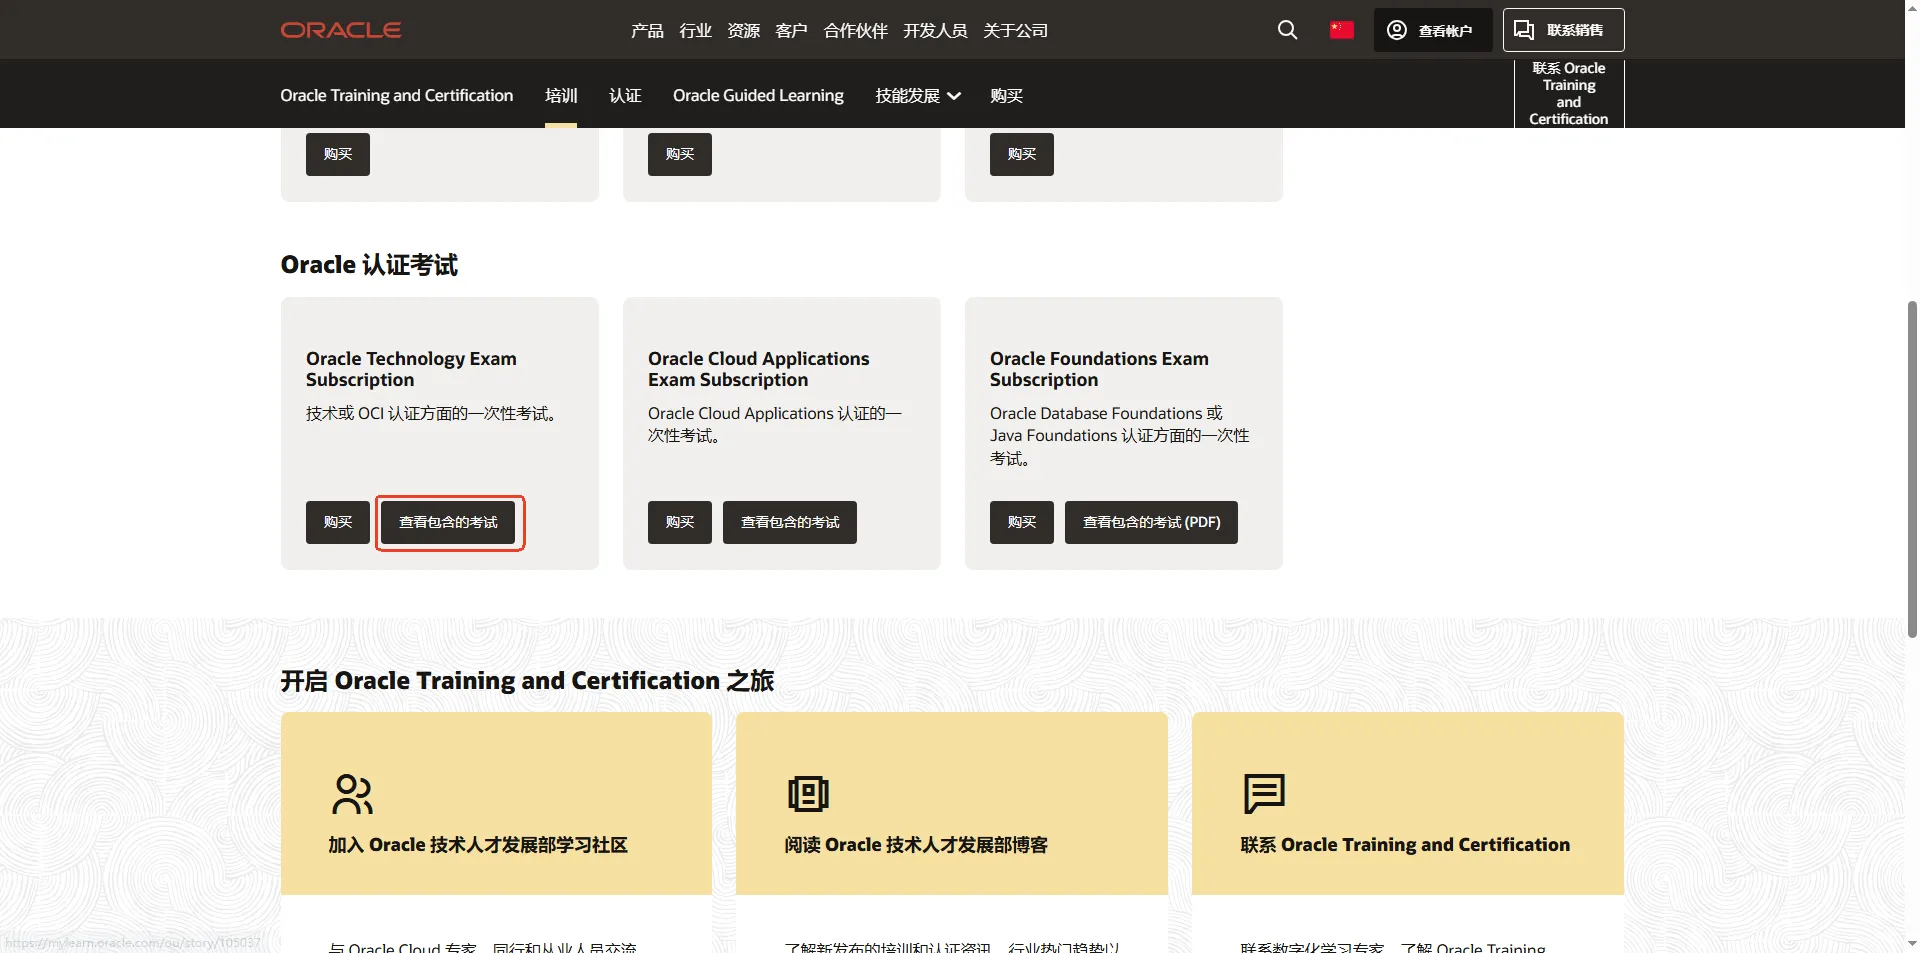Click the contact message icon

click(x=1264, y=794)
